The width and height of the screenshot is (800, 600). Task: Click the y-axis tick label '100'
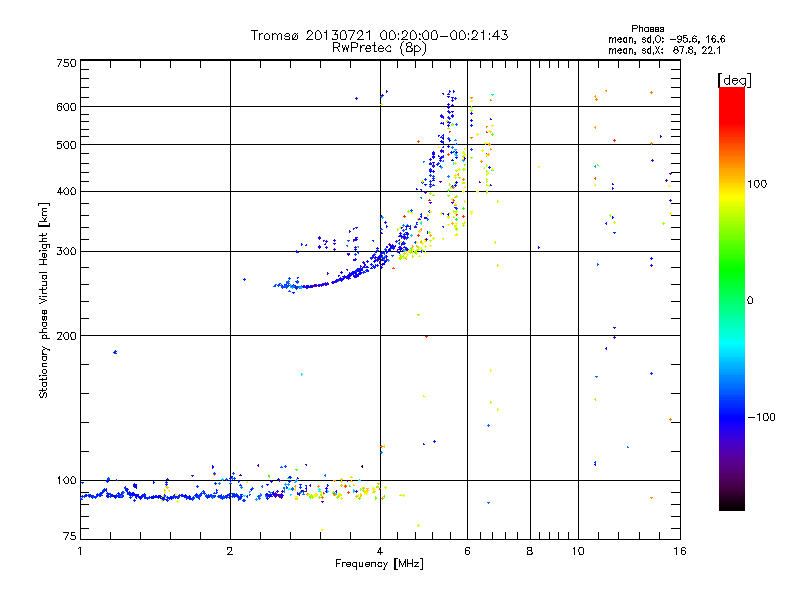tap(66, 481)
